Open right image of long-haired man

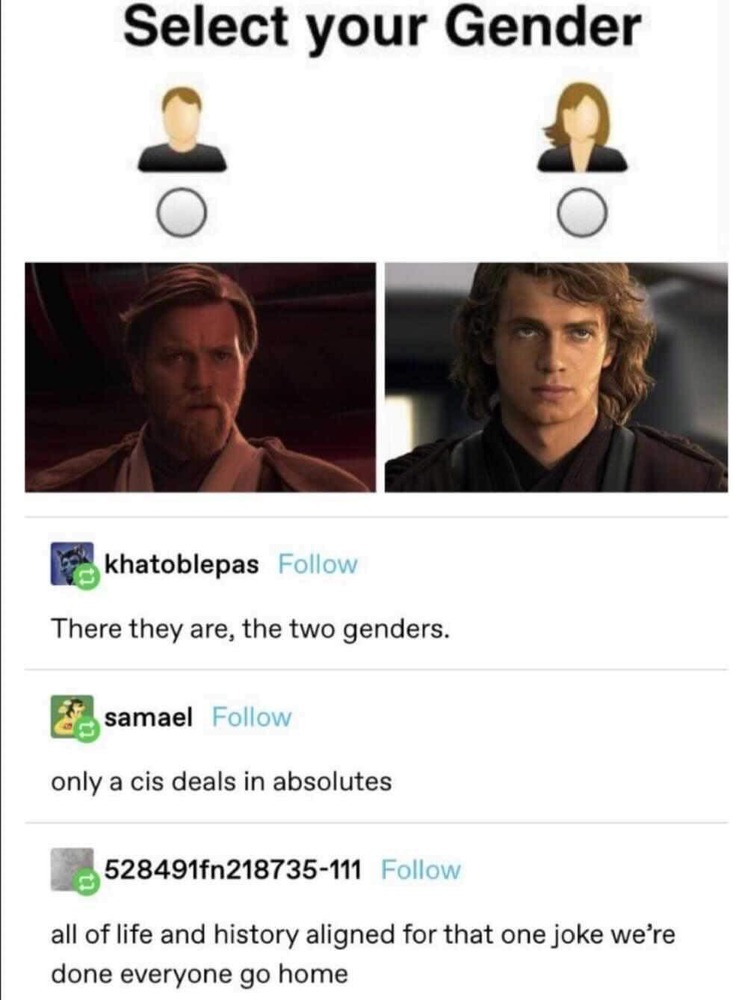click(x=556, y=377)
